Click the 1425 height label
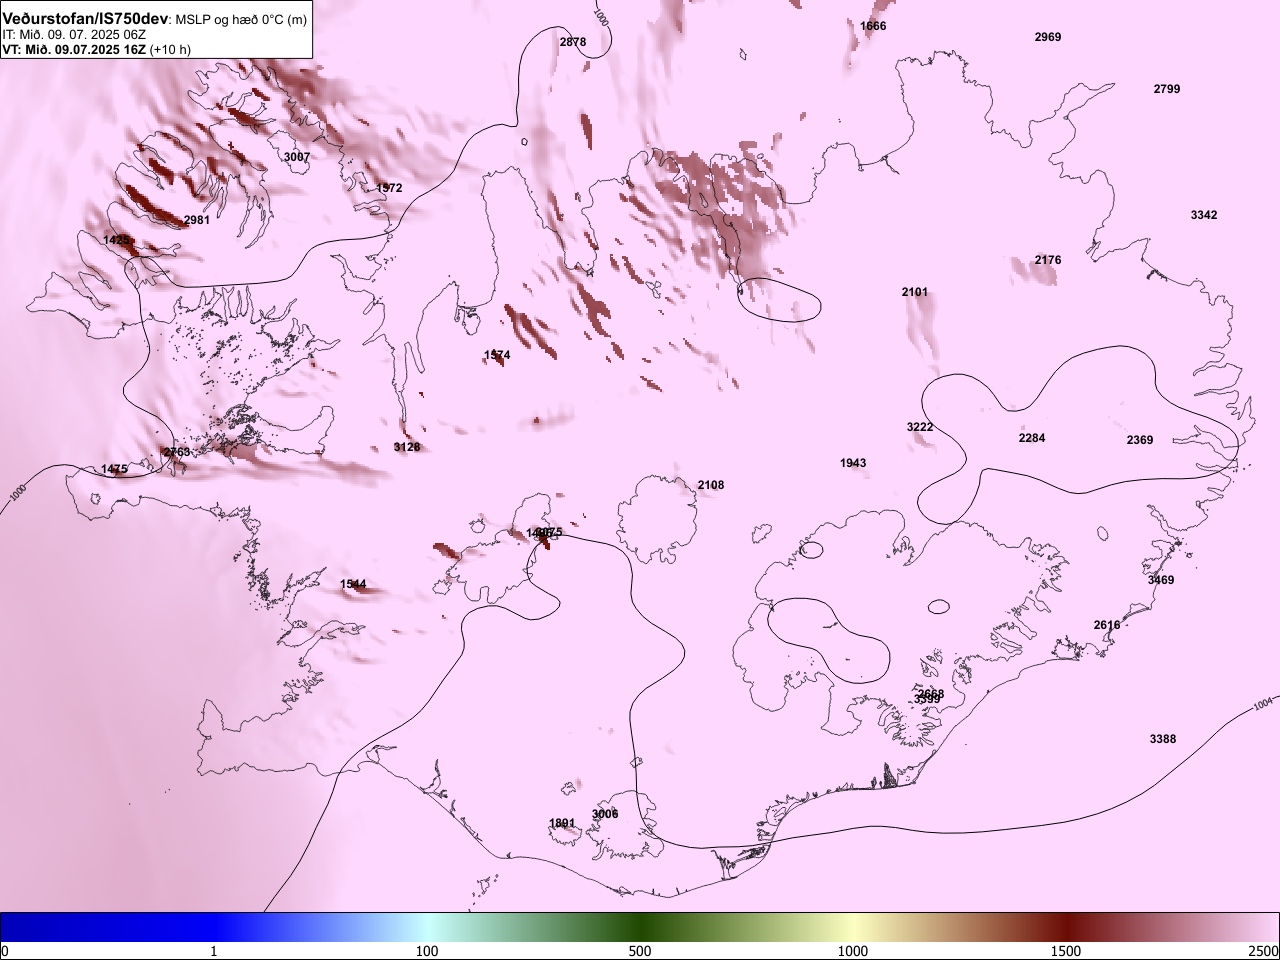This screenshot has height=960, width=1280. [117, 240]
